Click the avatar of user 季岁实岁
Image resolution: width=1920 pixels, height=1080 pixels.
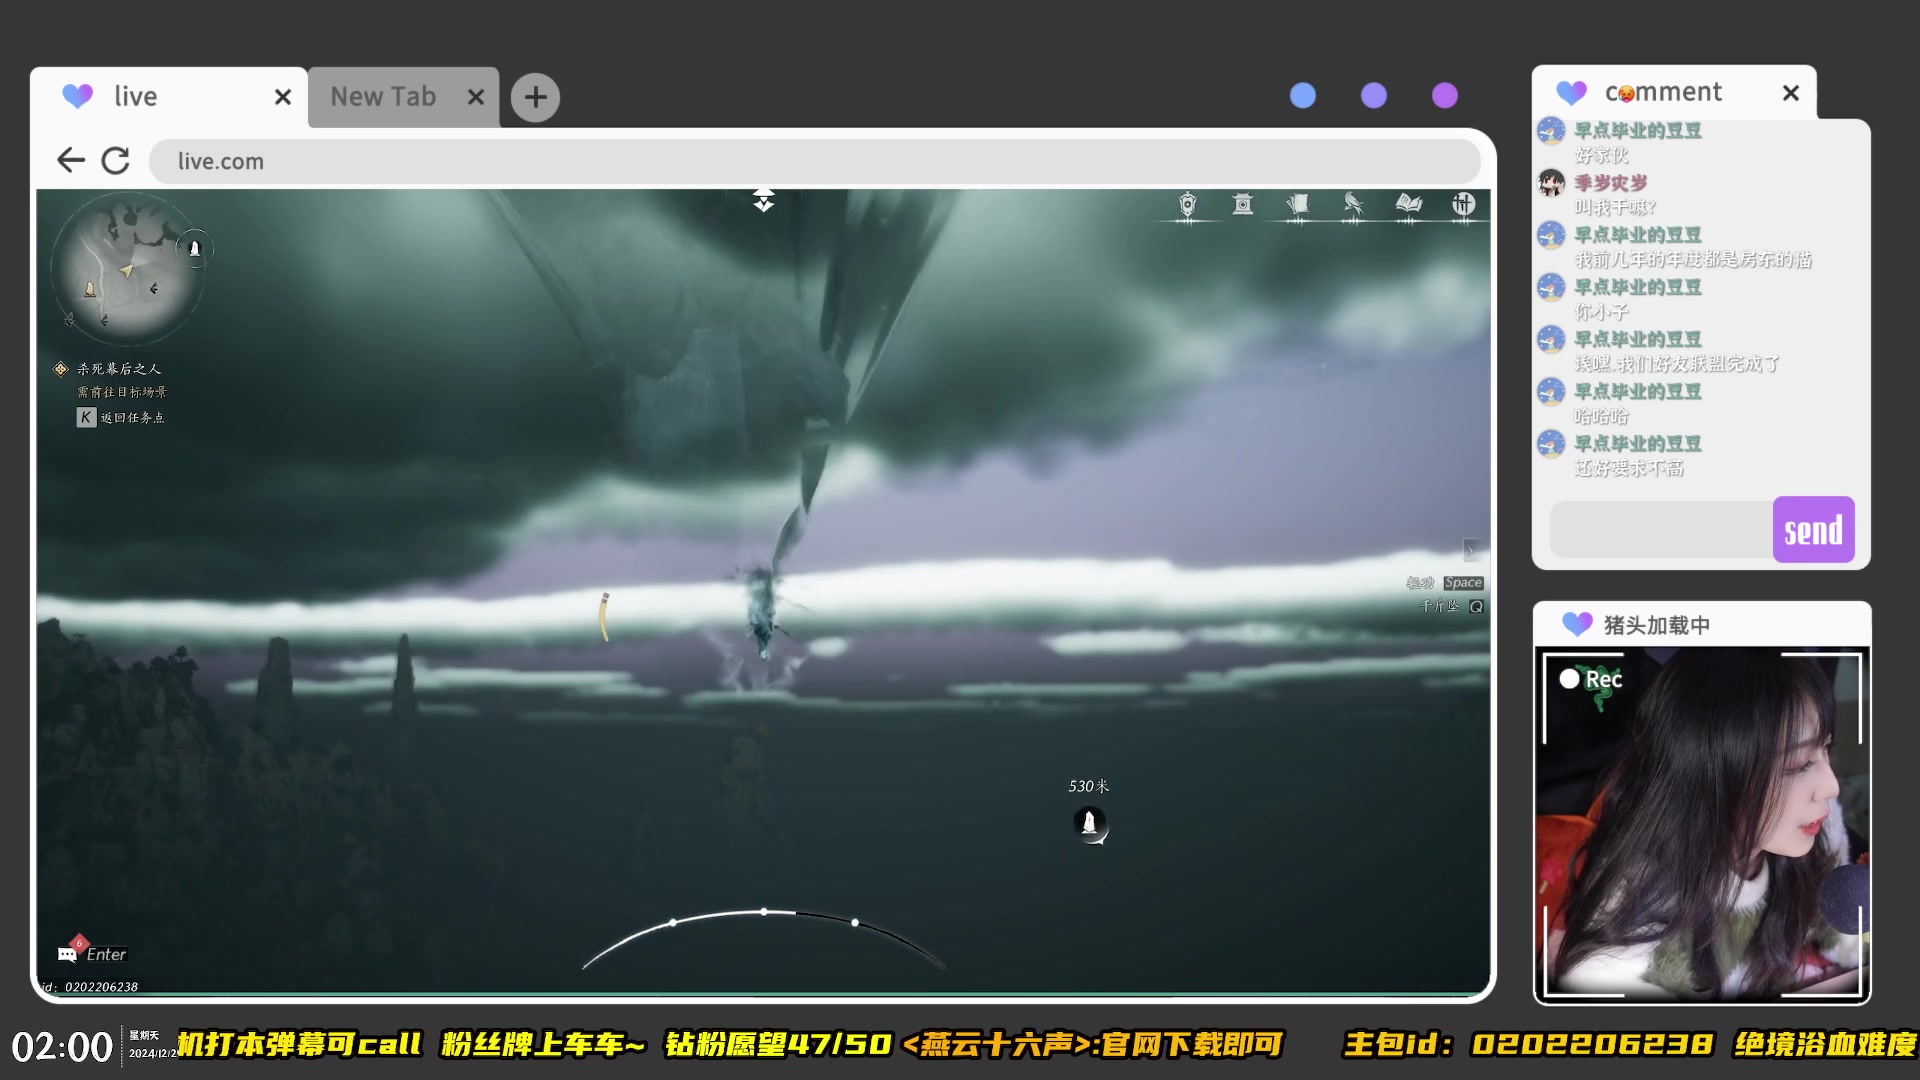point(1551,182)
